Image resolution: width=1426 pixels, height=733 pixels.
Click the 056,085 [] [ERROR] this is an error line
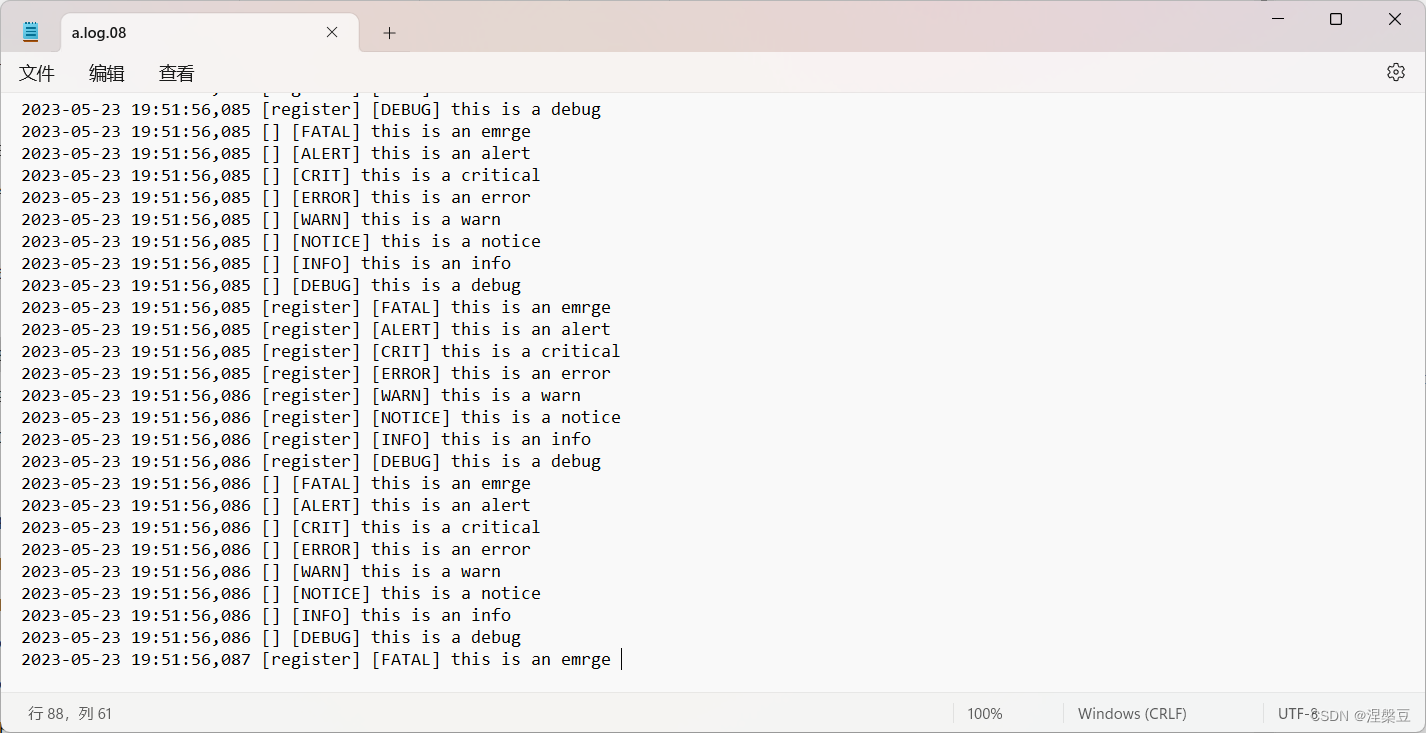coord(276,197)
